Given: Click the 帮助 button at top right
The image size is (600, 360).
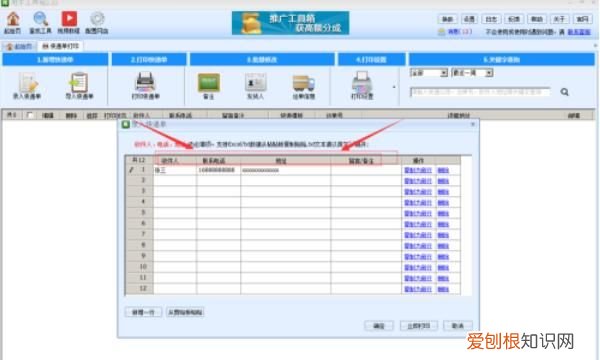Looking at the screenshot, I should tap(537, 19).
